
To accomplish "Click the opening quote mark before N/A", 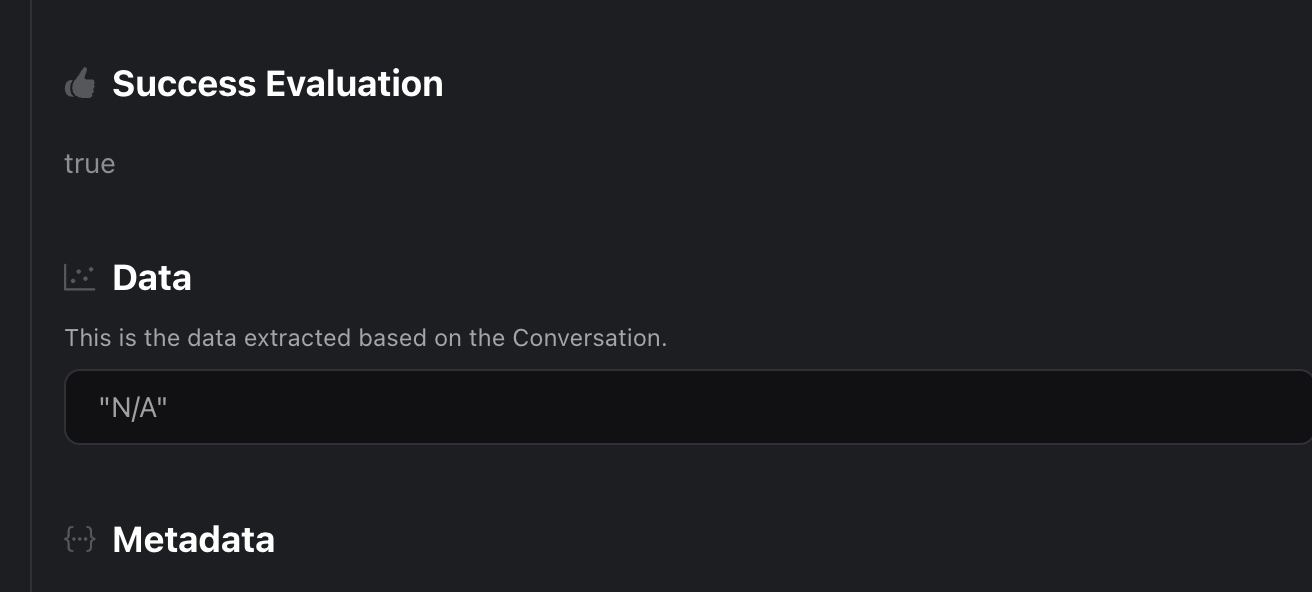I will (x=104, y=404).
